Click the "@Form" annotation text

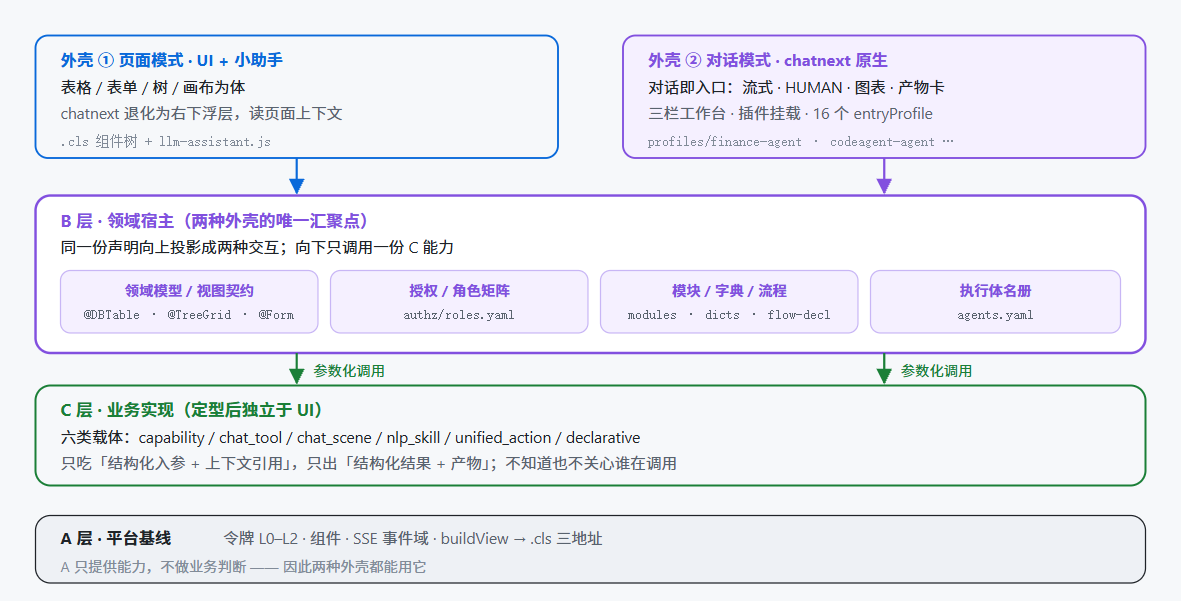click(276, 315)
